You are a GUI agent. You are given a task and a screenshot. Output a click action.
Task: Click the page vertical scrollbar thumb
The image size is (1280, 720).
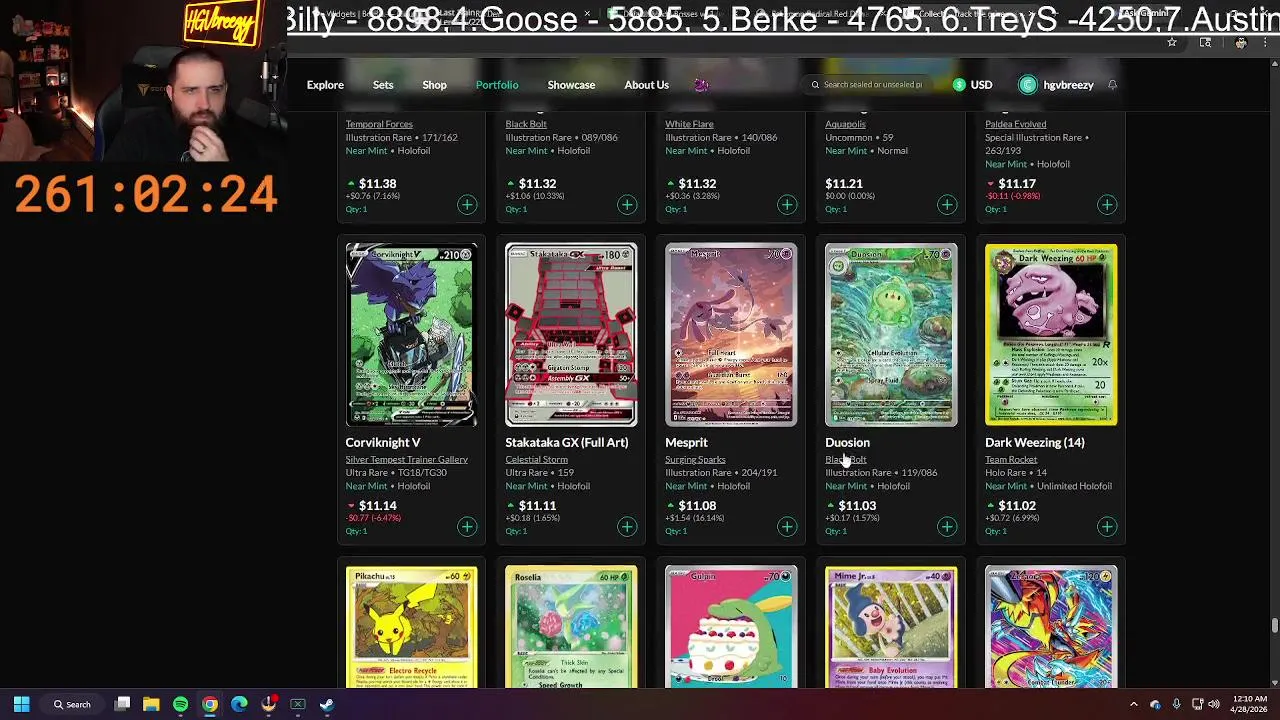(x=1274, y=626)
